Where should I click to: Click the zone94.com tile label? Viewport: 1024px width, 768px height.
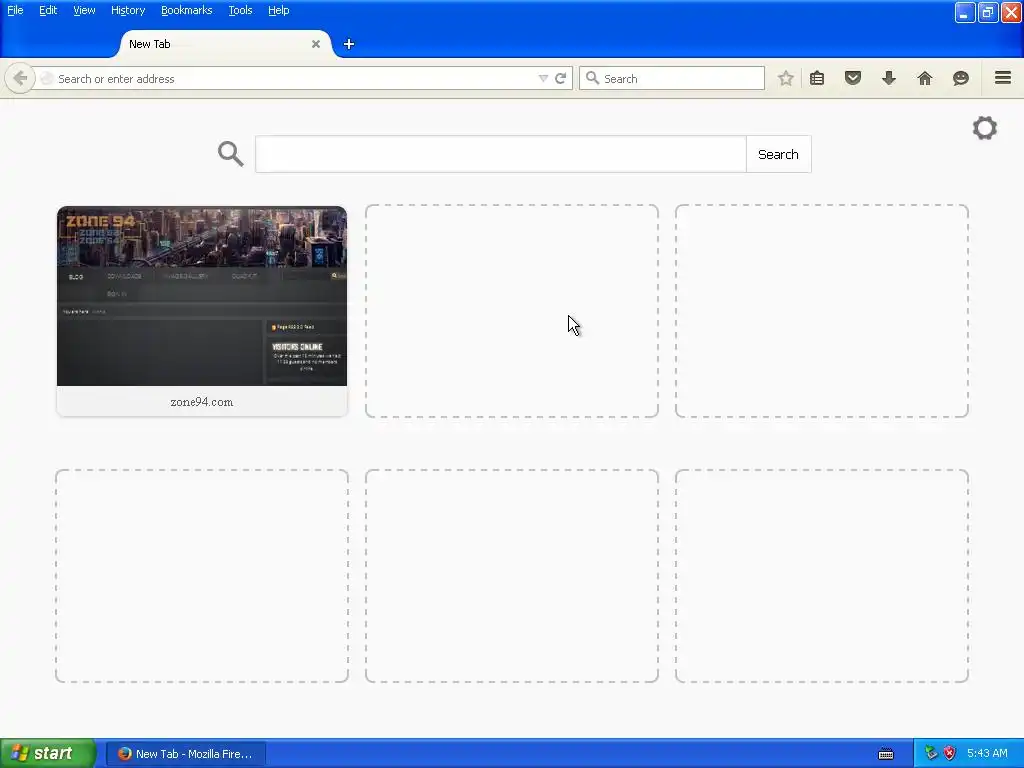[x=202, y=402]
